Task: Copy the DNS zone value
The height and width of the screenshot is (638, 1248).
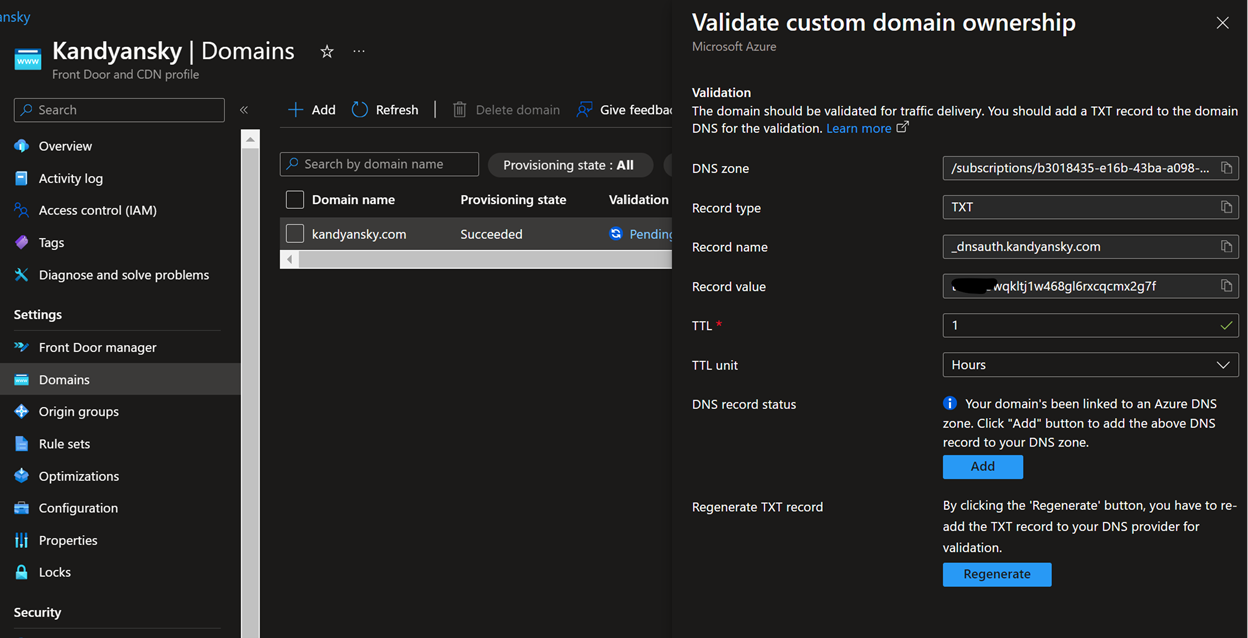Action: (1226, 168)
